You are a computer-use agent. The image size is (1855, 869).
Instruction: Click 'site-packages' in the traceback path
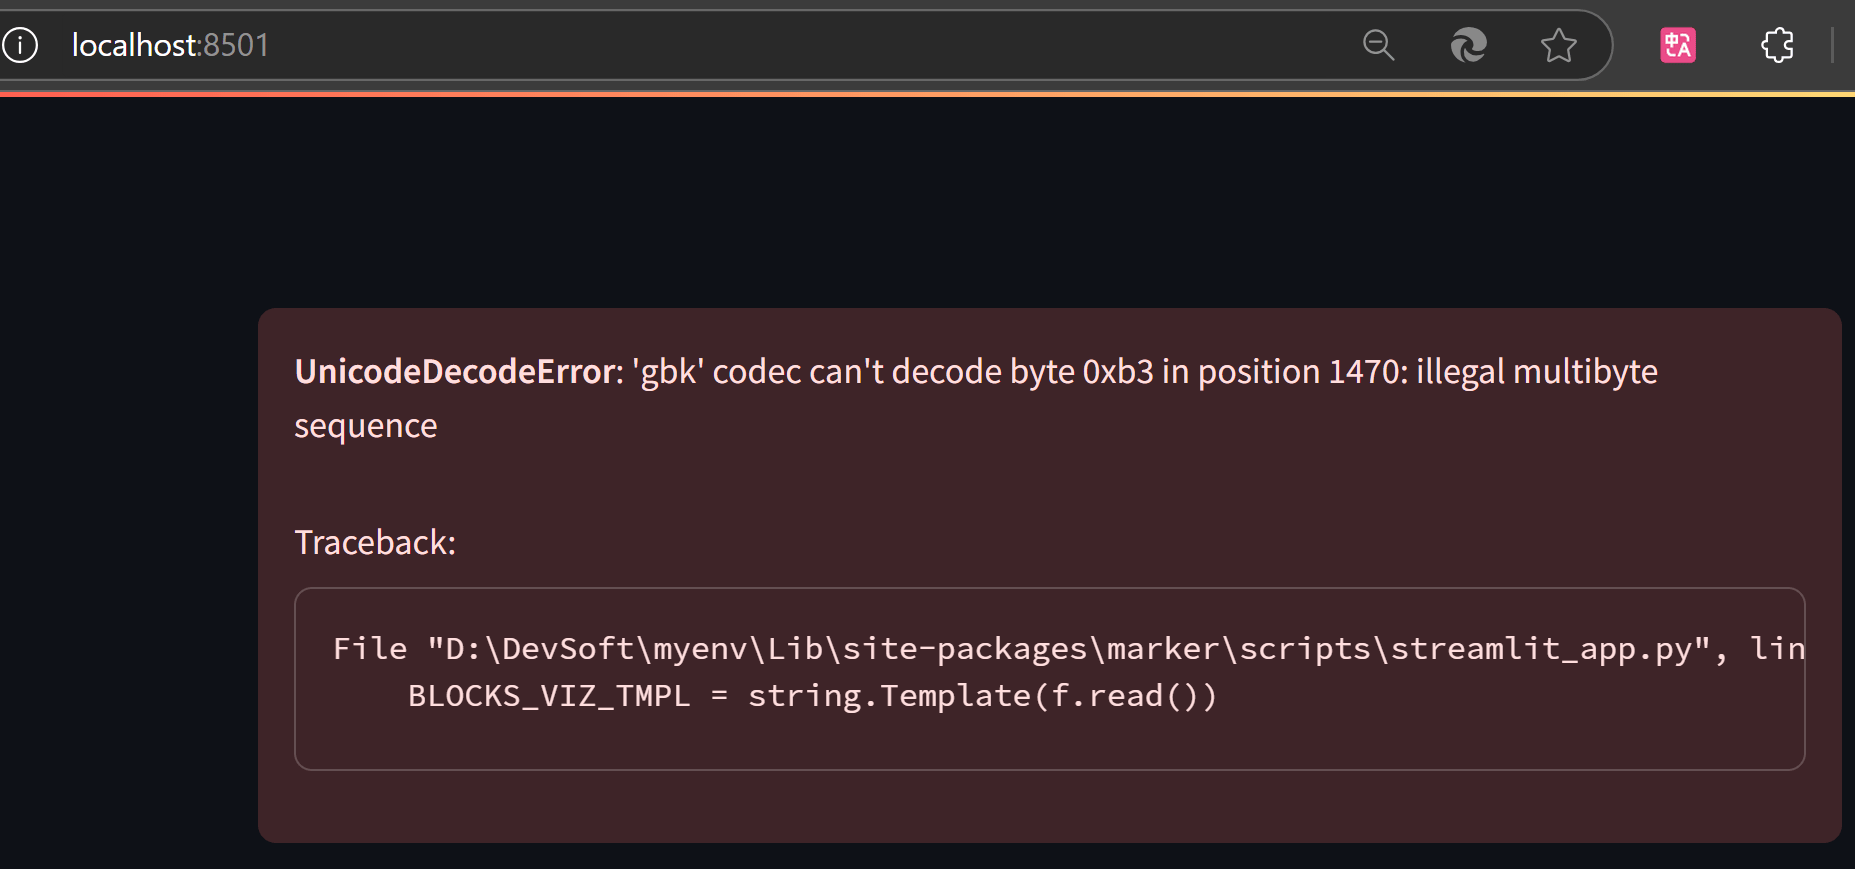click(965, 649)
